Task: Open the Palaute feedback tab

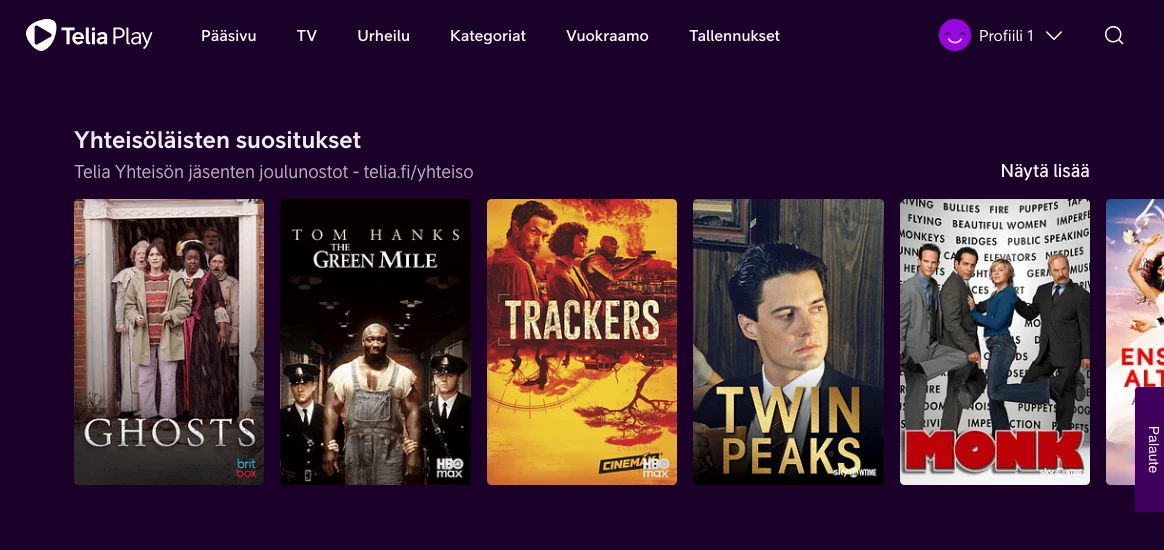Action: [x=1150, y=449]
